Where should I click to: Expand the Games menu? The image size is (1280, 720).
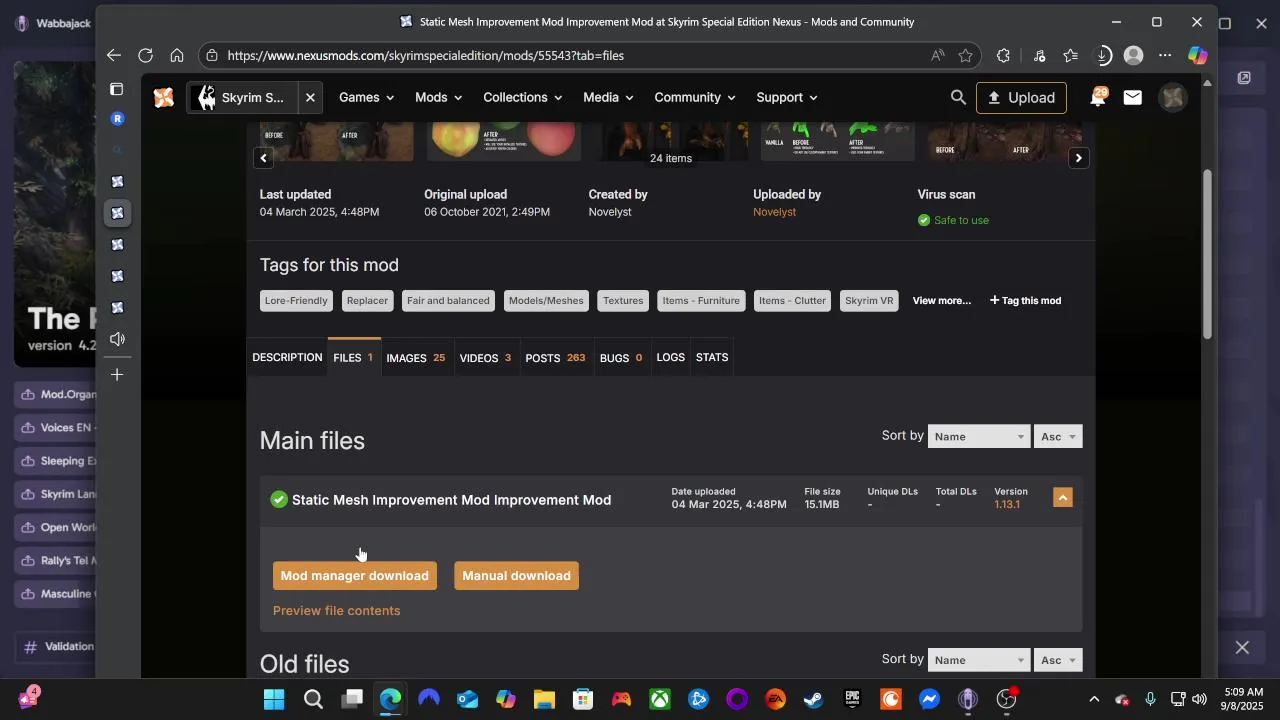coord(366,97)
